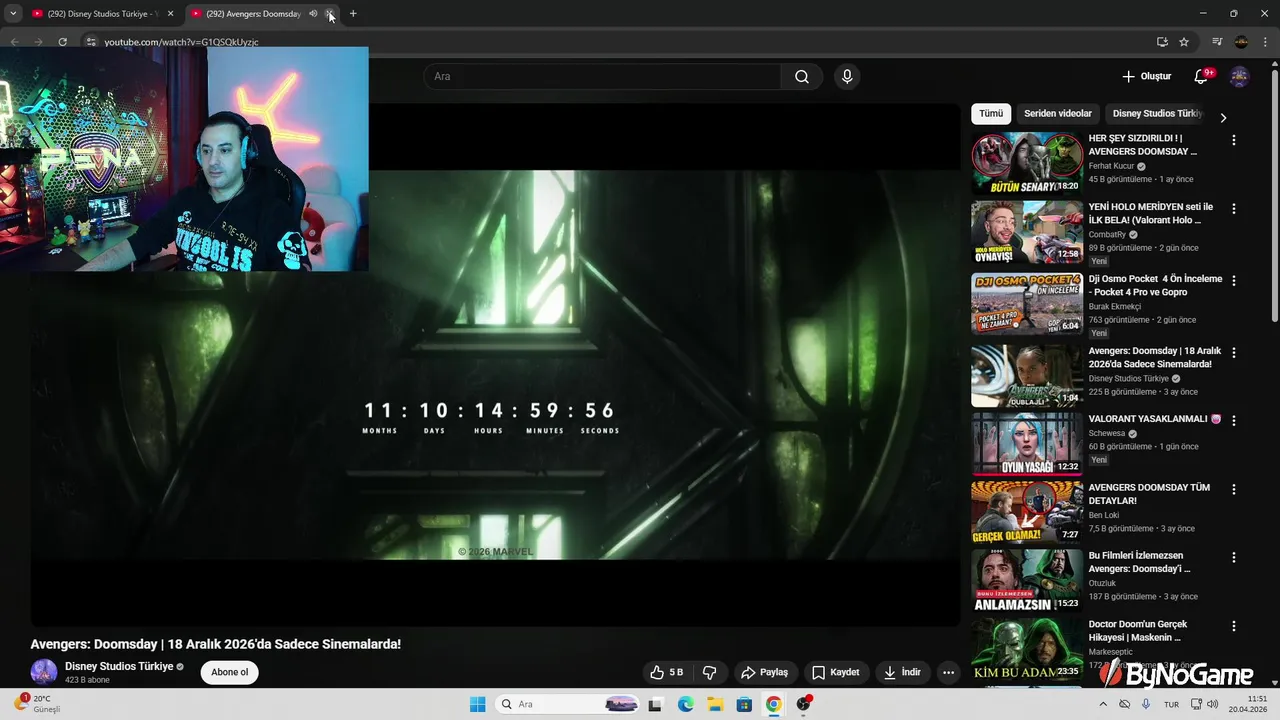Click the Oluştur create button
Viewport: 1280px width, 720px height.
tap(1146, 77)
